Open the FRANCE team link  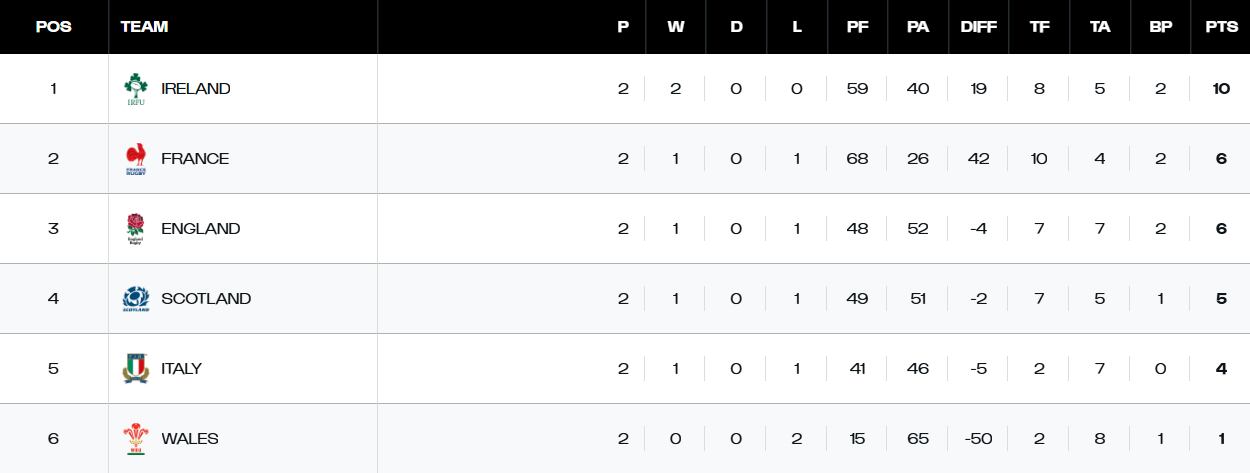pos(195,159)
